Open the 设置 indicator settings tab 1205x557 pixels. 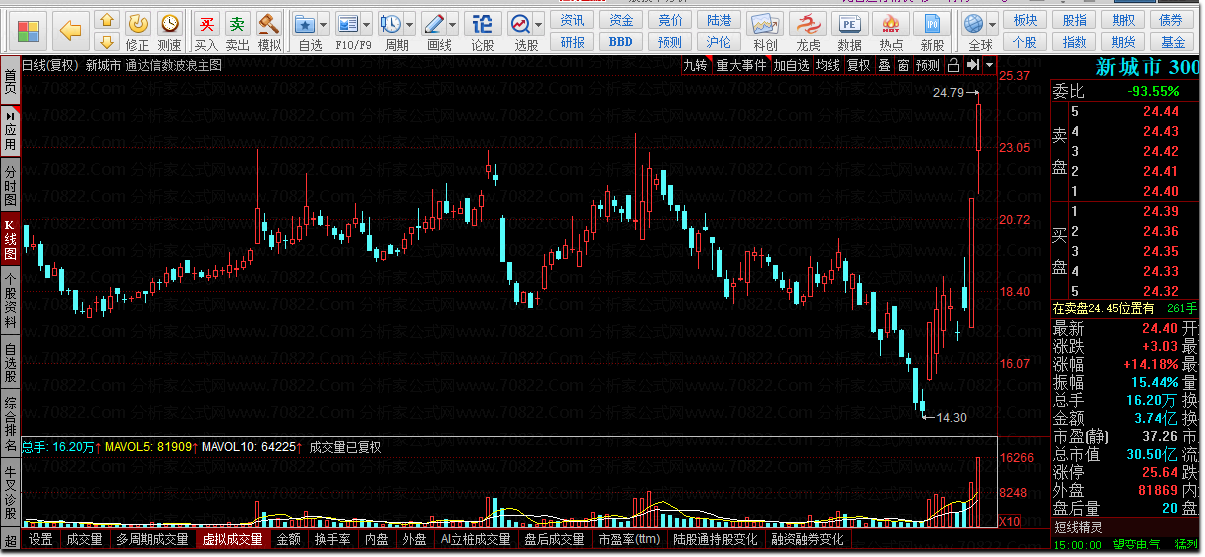click(x=40, y=540)
